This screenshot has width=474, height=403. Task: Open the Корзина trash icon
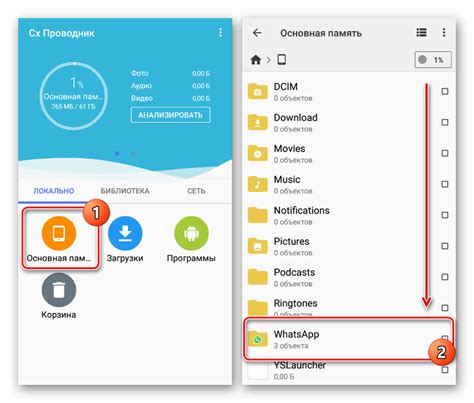59,290
